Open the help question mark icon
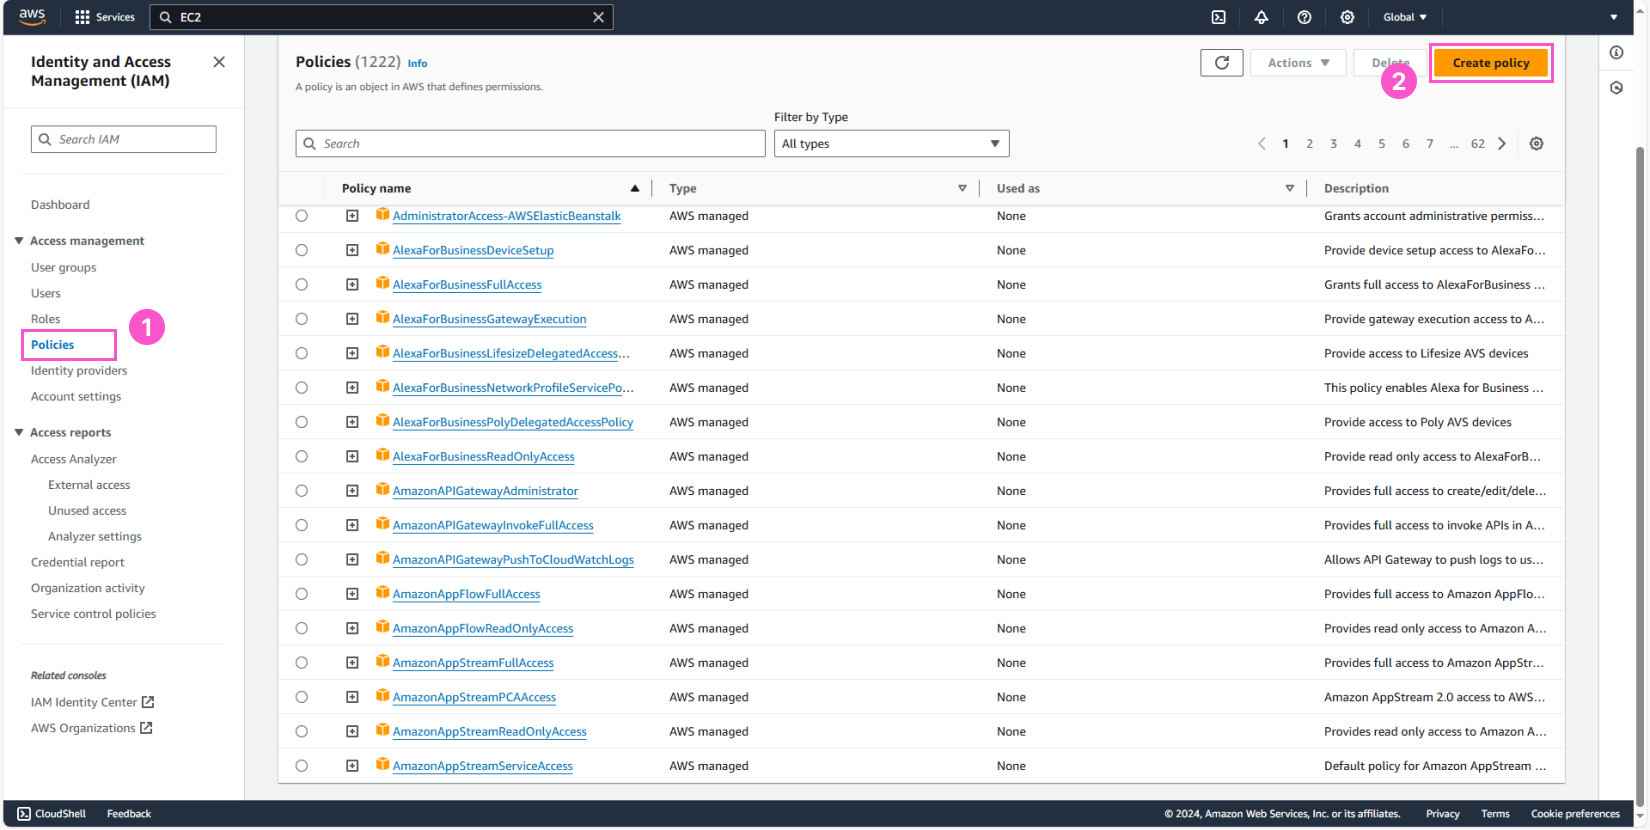This screenshot has height=830, width=1650. tap(1304, 17)
